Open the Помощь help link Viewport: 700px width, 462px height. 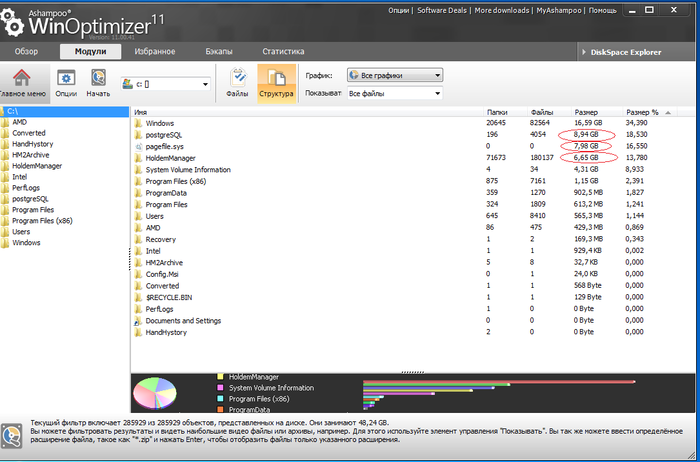point(602,10)
